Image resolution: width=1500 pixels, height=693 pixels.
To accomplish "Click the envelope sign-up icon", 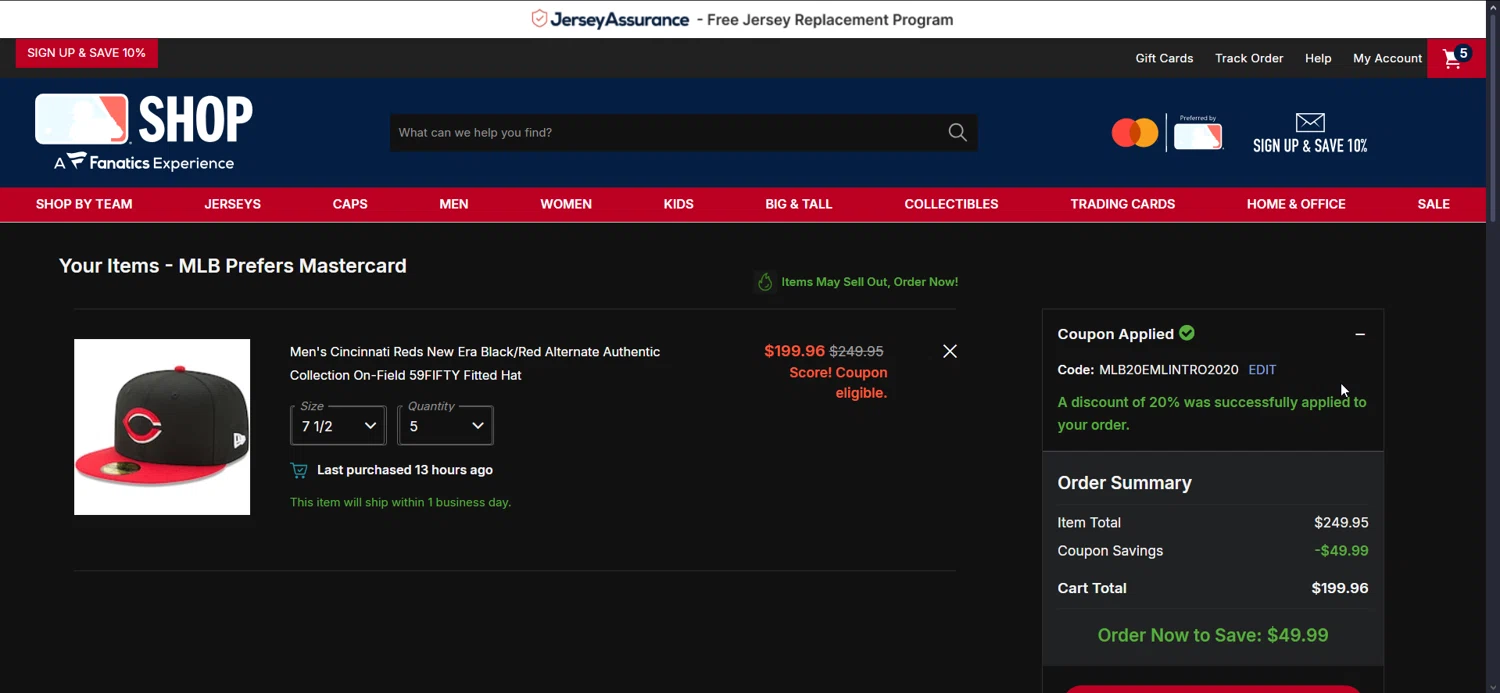I will (1310, 122).
